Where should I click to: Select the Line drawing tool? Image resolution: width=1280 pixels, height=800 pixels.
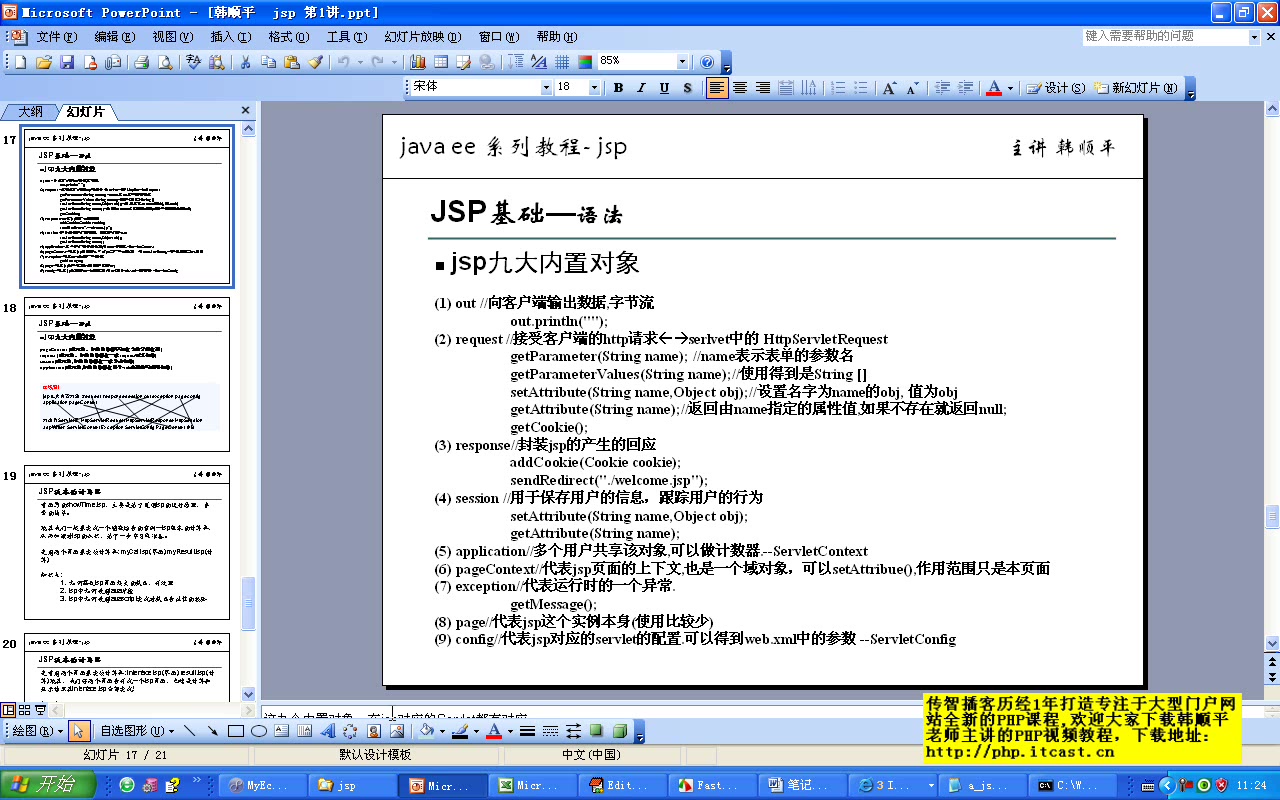[190, 731]
